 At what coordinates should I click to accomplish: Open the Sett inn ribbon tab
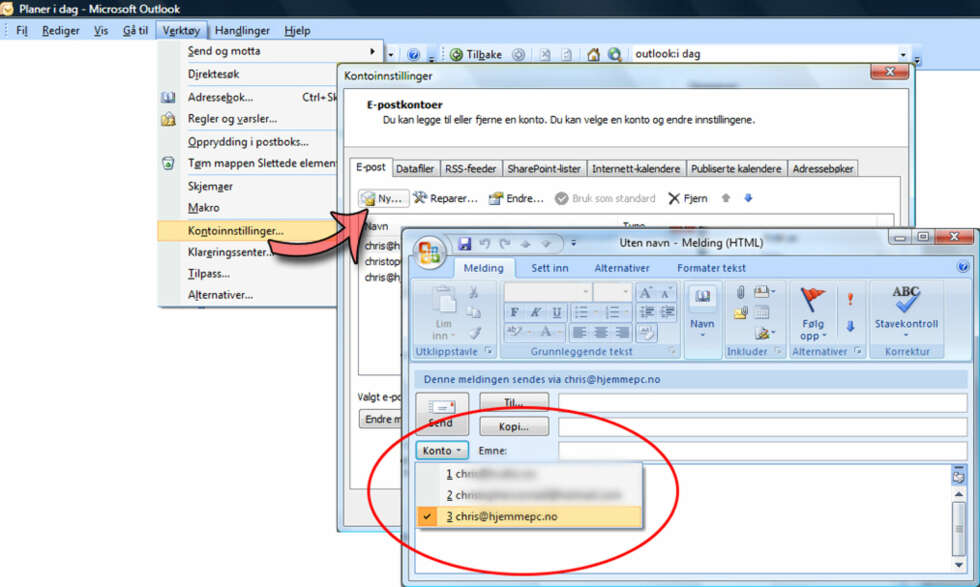(549, 268)
